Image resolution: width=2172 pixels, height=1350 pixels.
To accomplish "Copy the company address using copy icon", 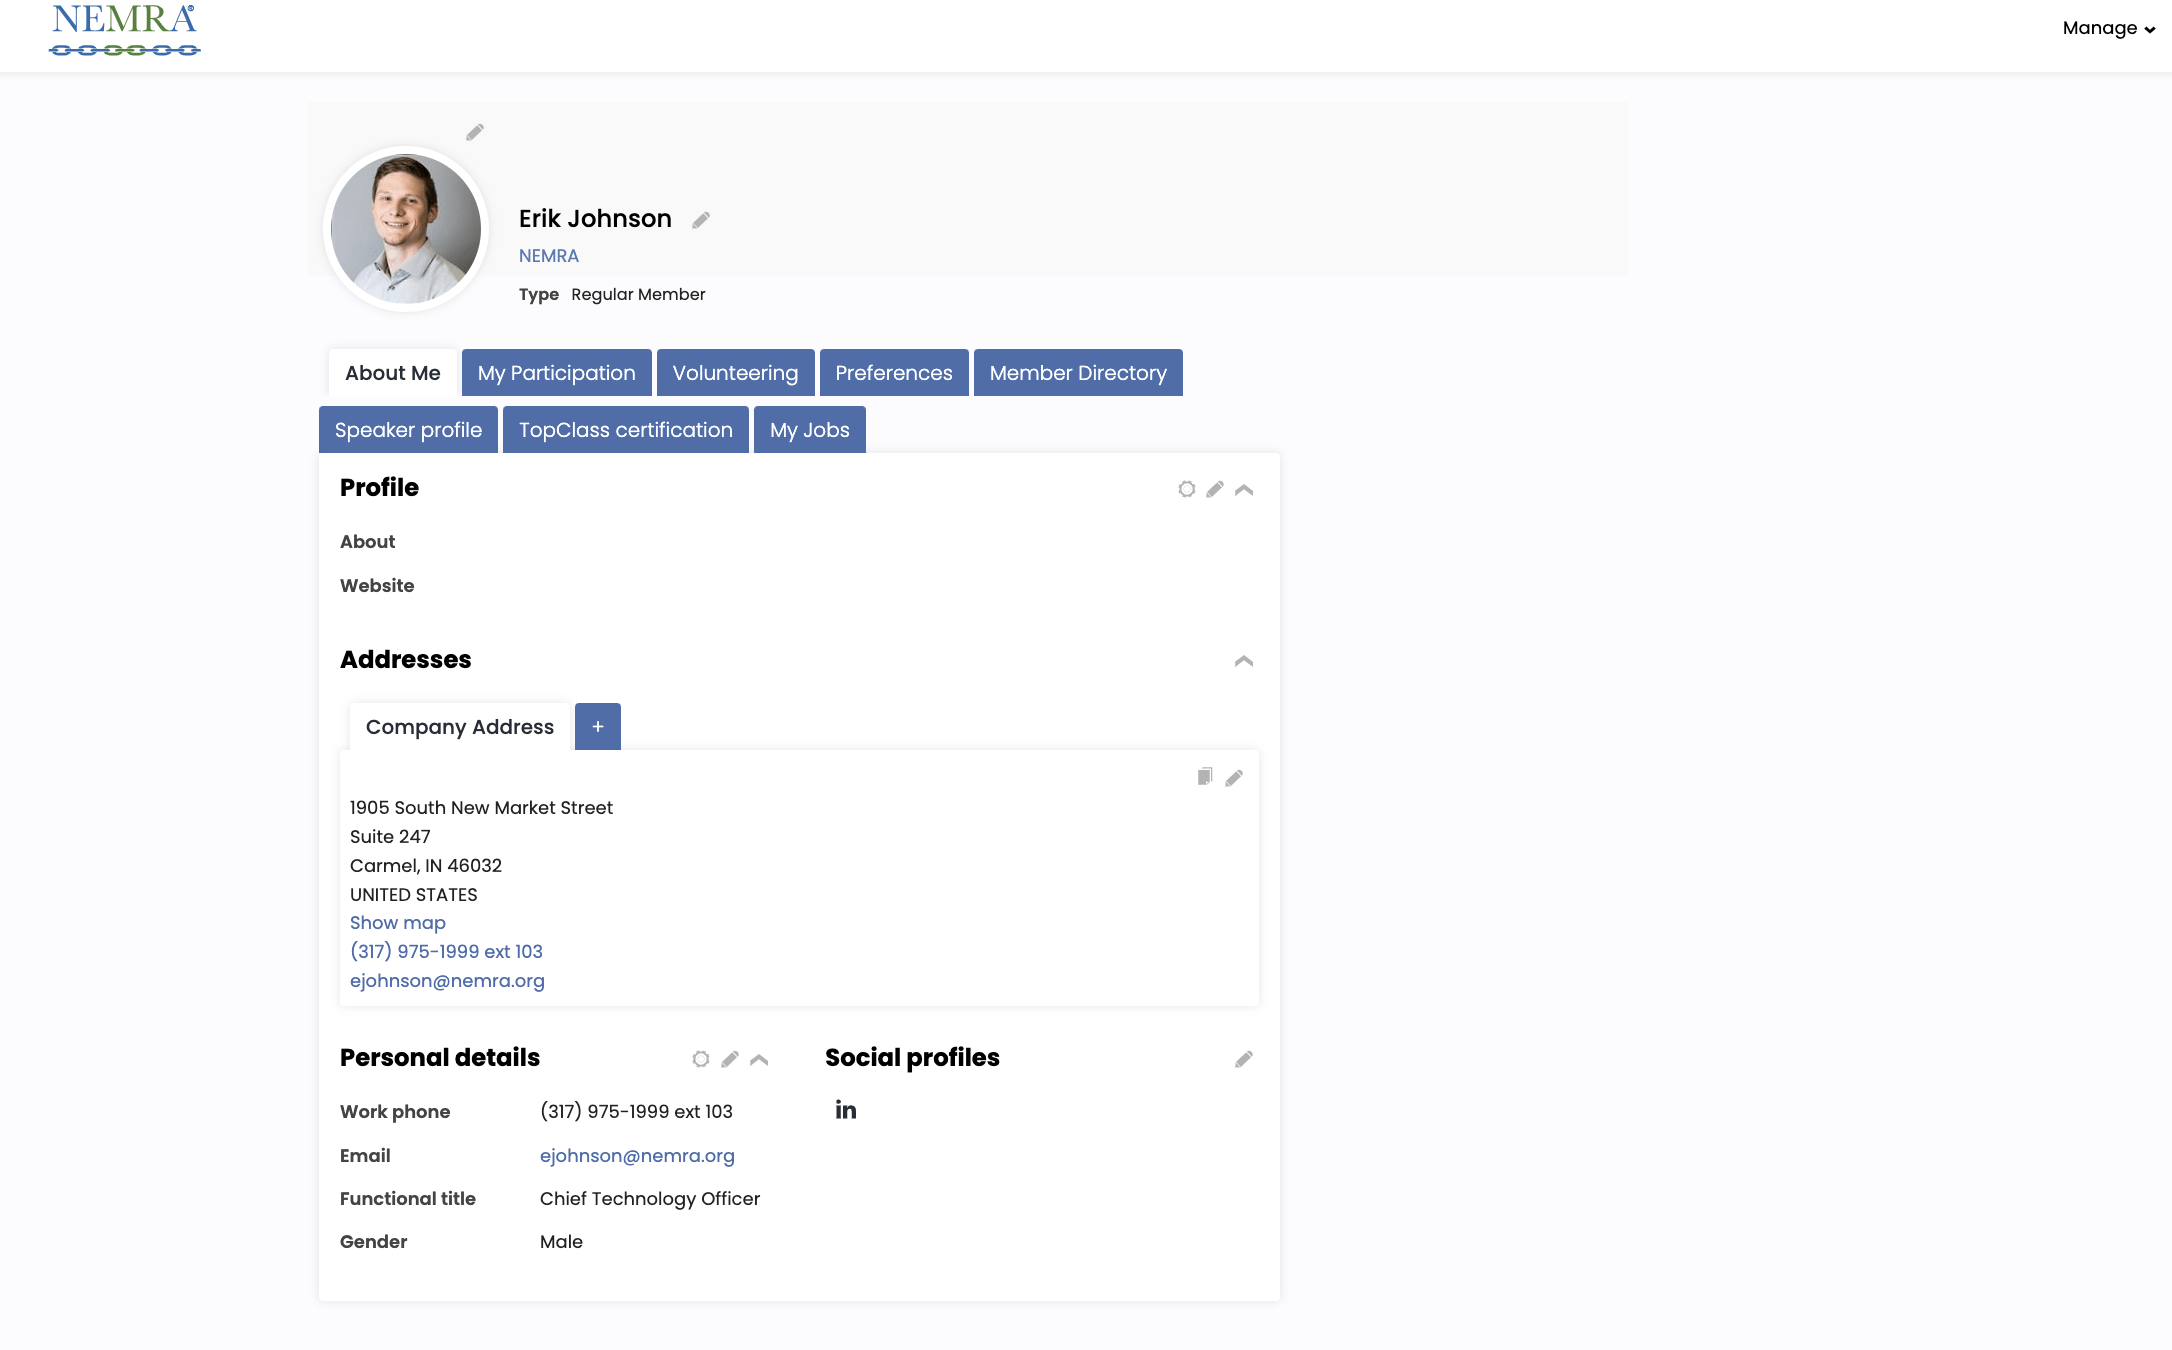I will pos(1205,777).
